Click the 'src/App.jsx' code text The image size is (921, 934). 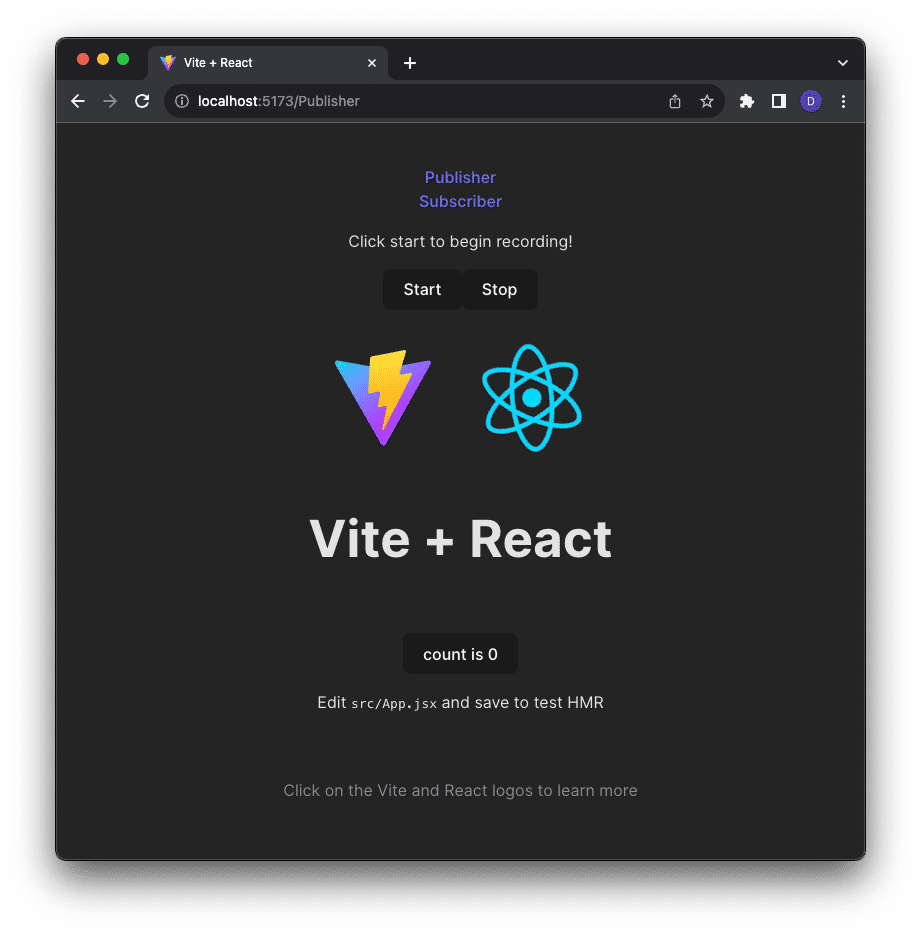coord(394,703)
